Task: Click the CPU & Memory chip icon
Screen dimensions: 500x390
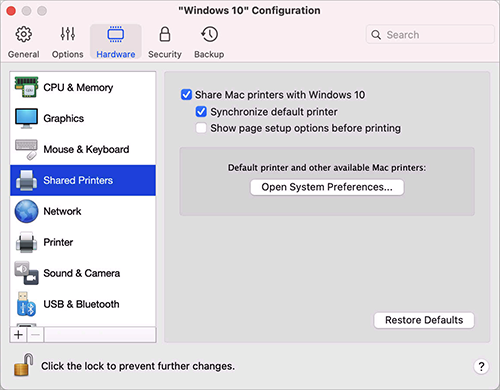Action: click(x=26, y=87)
